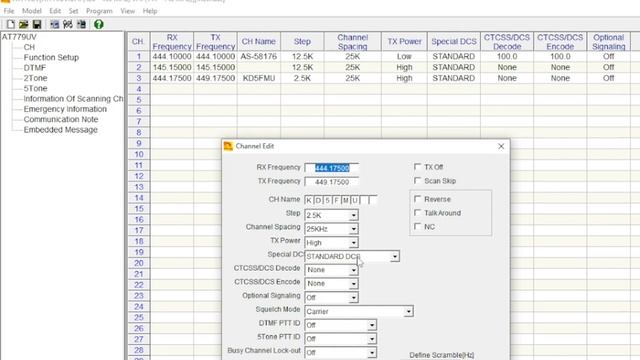640x360 pixels.
Task: Click channel row header 1
Action: point(139,56)
